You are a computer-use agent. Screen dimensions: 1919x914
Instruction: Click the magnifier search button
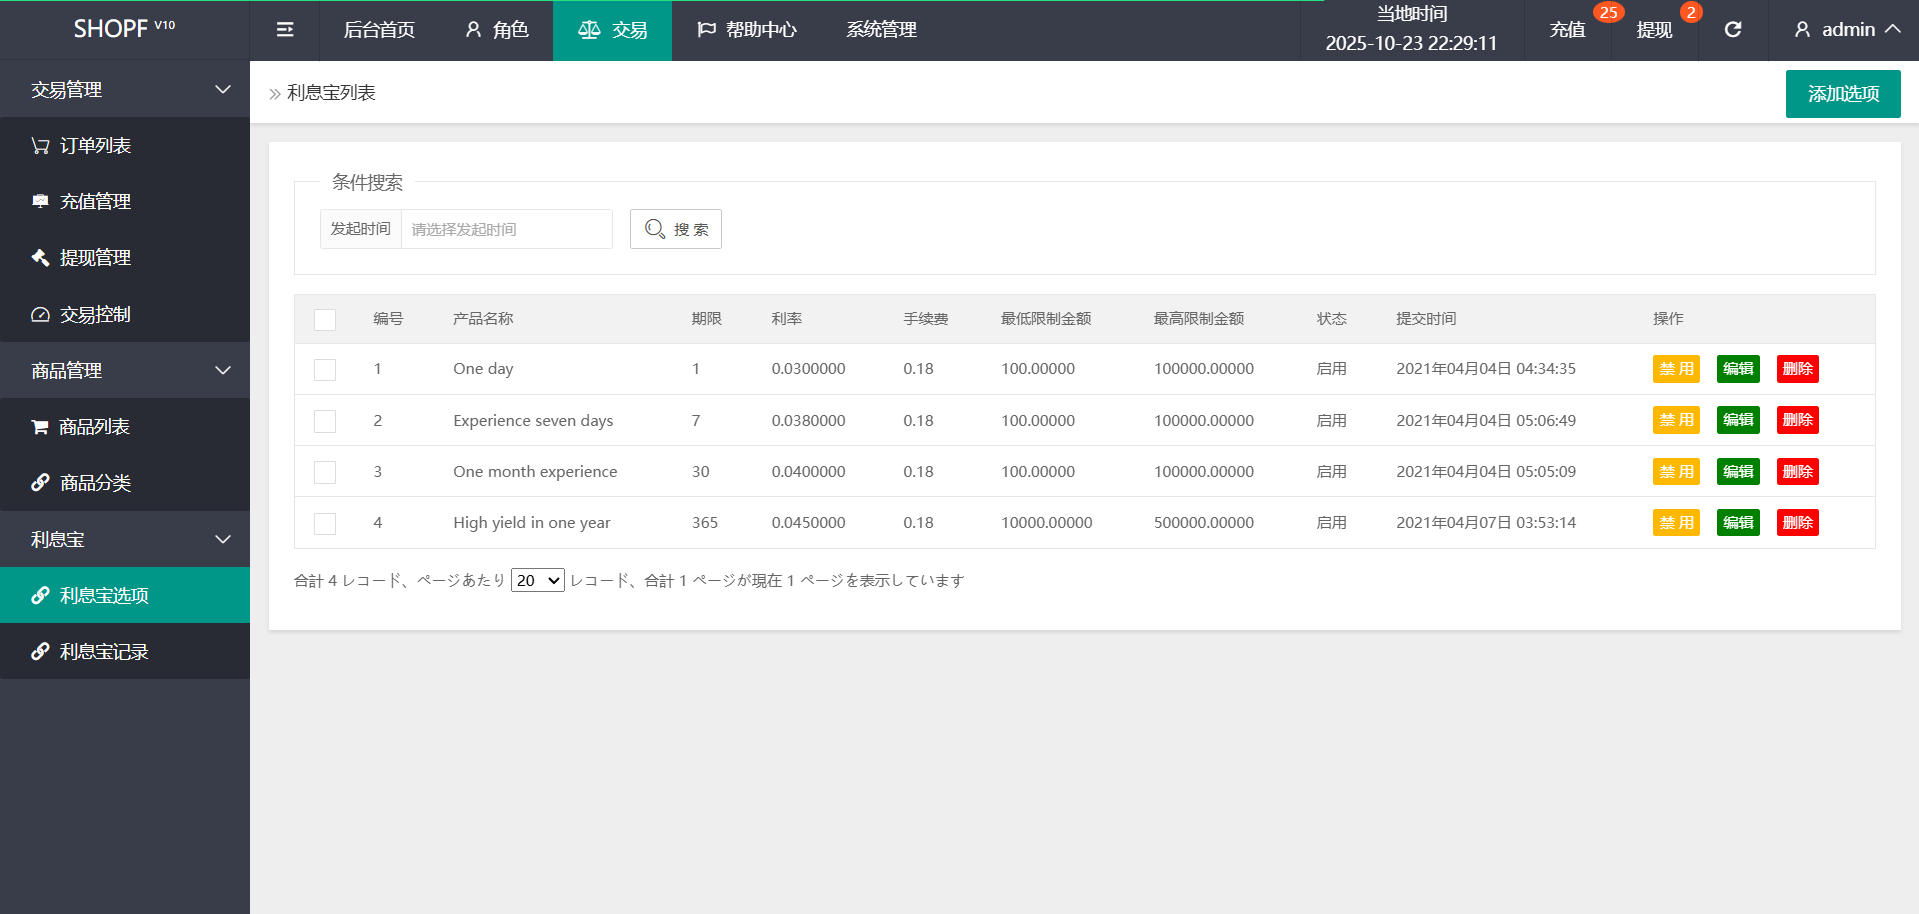click(x=676, y=229)
